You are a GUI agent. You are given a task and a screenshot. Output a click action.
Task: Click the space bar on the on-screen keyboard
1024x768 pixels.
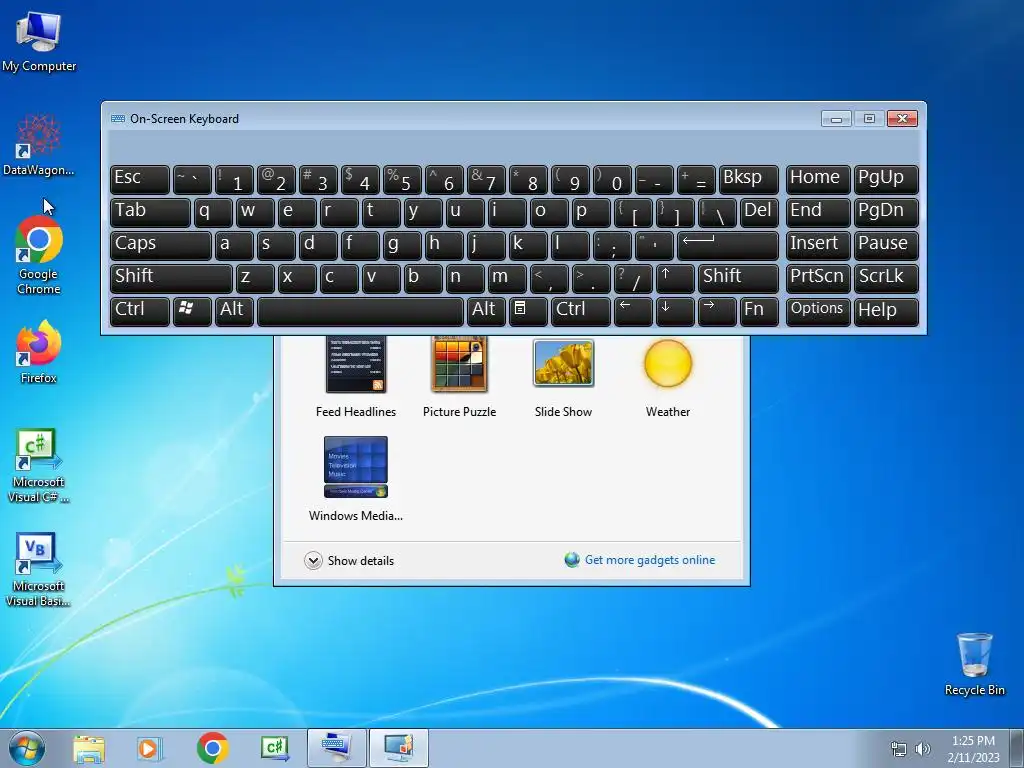coord(360,311)
